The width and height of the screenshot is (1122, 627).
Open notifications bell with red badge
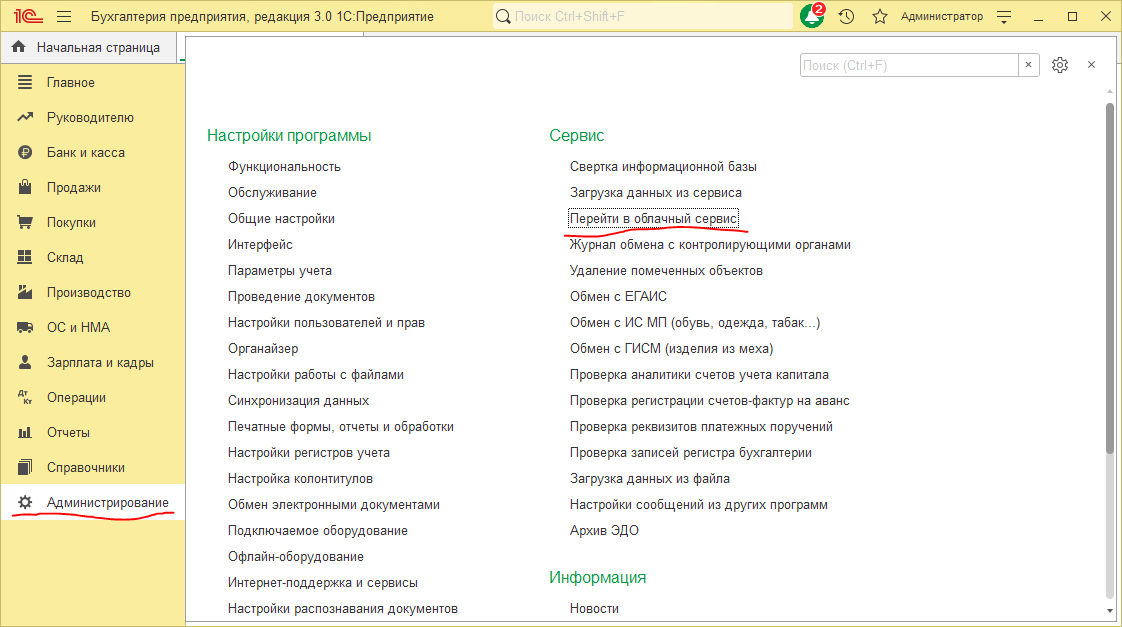pos(812,16)
